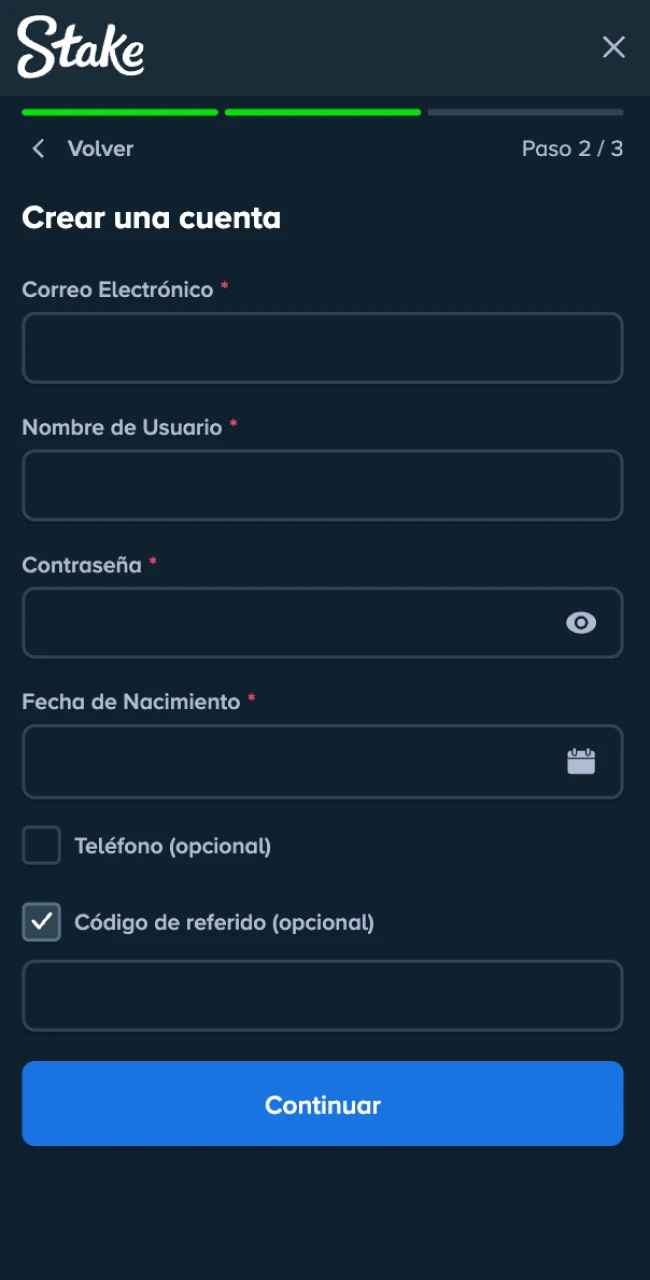Click the Stake logo

pos(80,47)
